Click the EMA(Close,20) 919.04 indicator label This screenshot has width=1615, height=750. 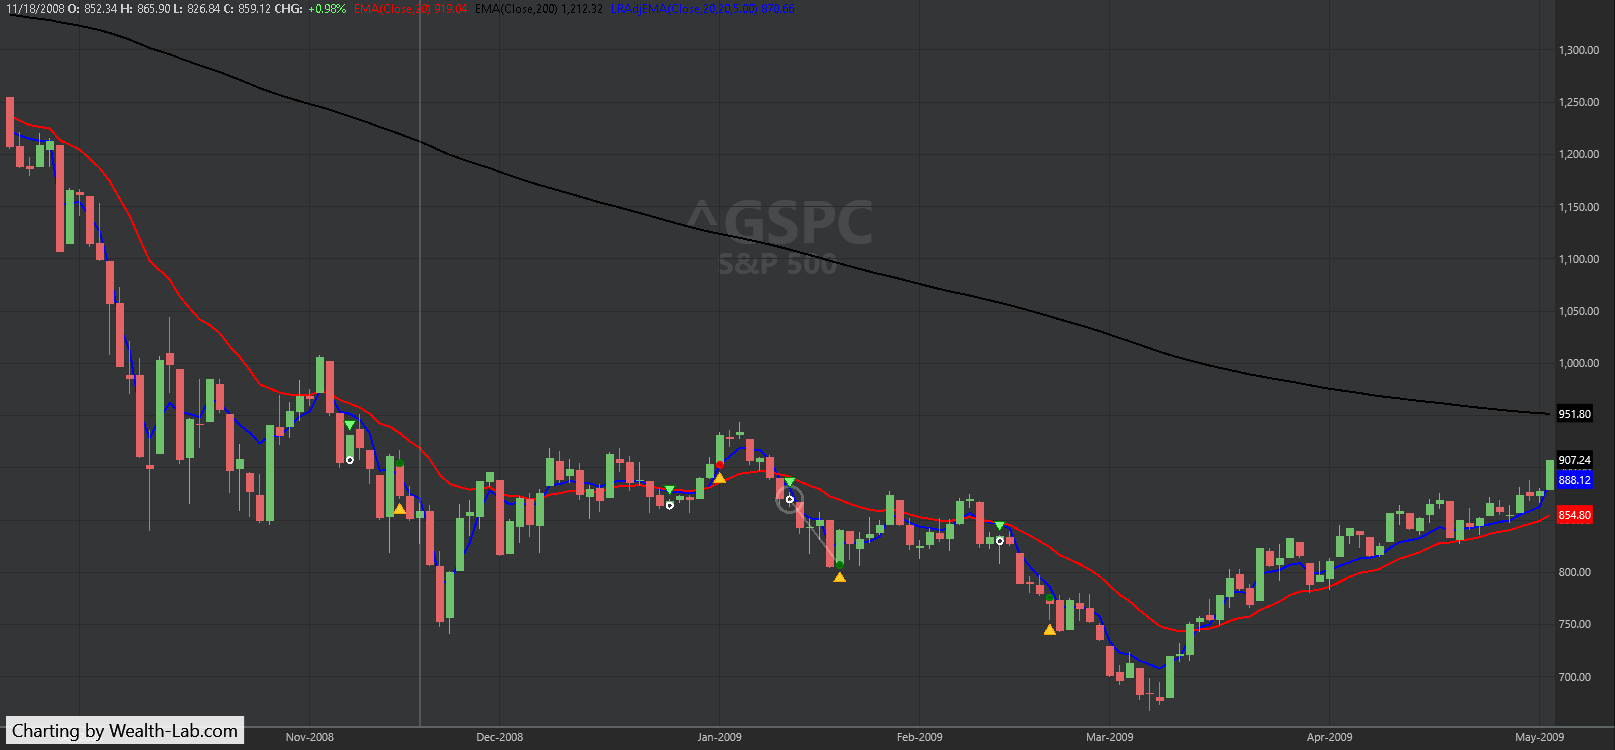click(410, 9)
